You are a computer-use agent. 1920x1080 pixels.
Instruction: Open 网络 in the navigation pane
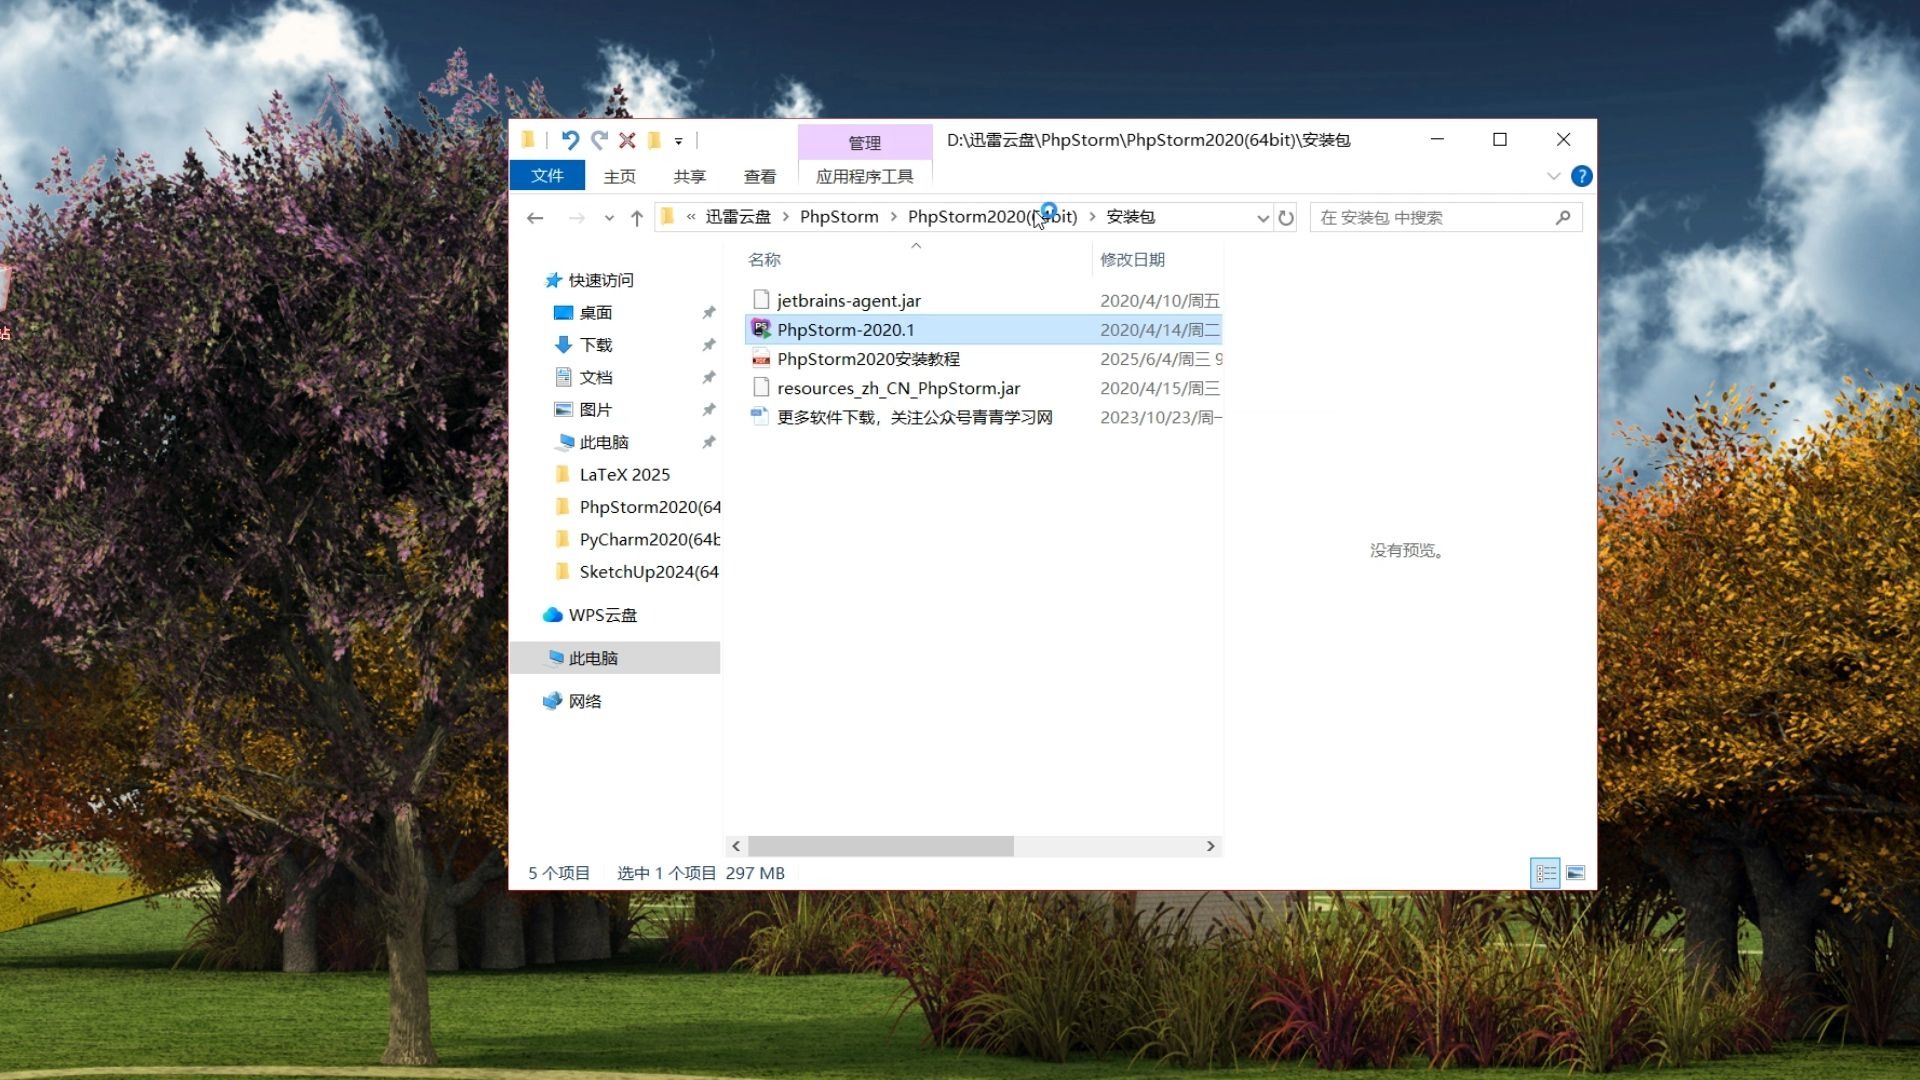pos(585,701)
